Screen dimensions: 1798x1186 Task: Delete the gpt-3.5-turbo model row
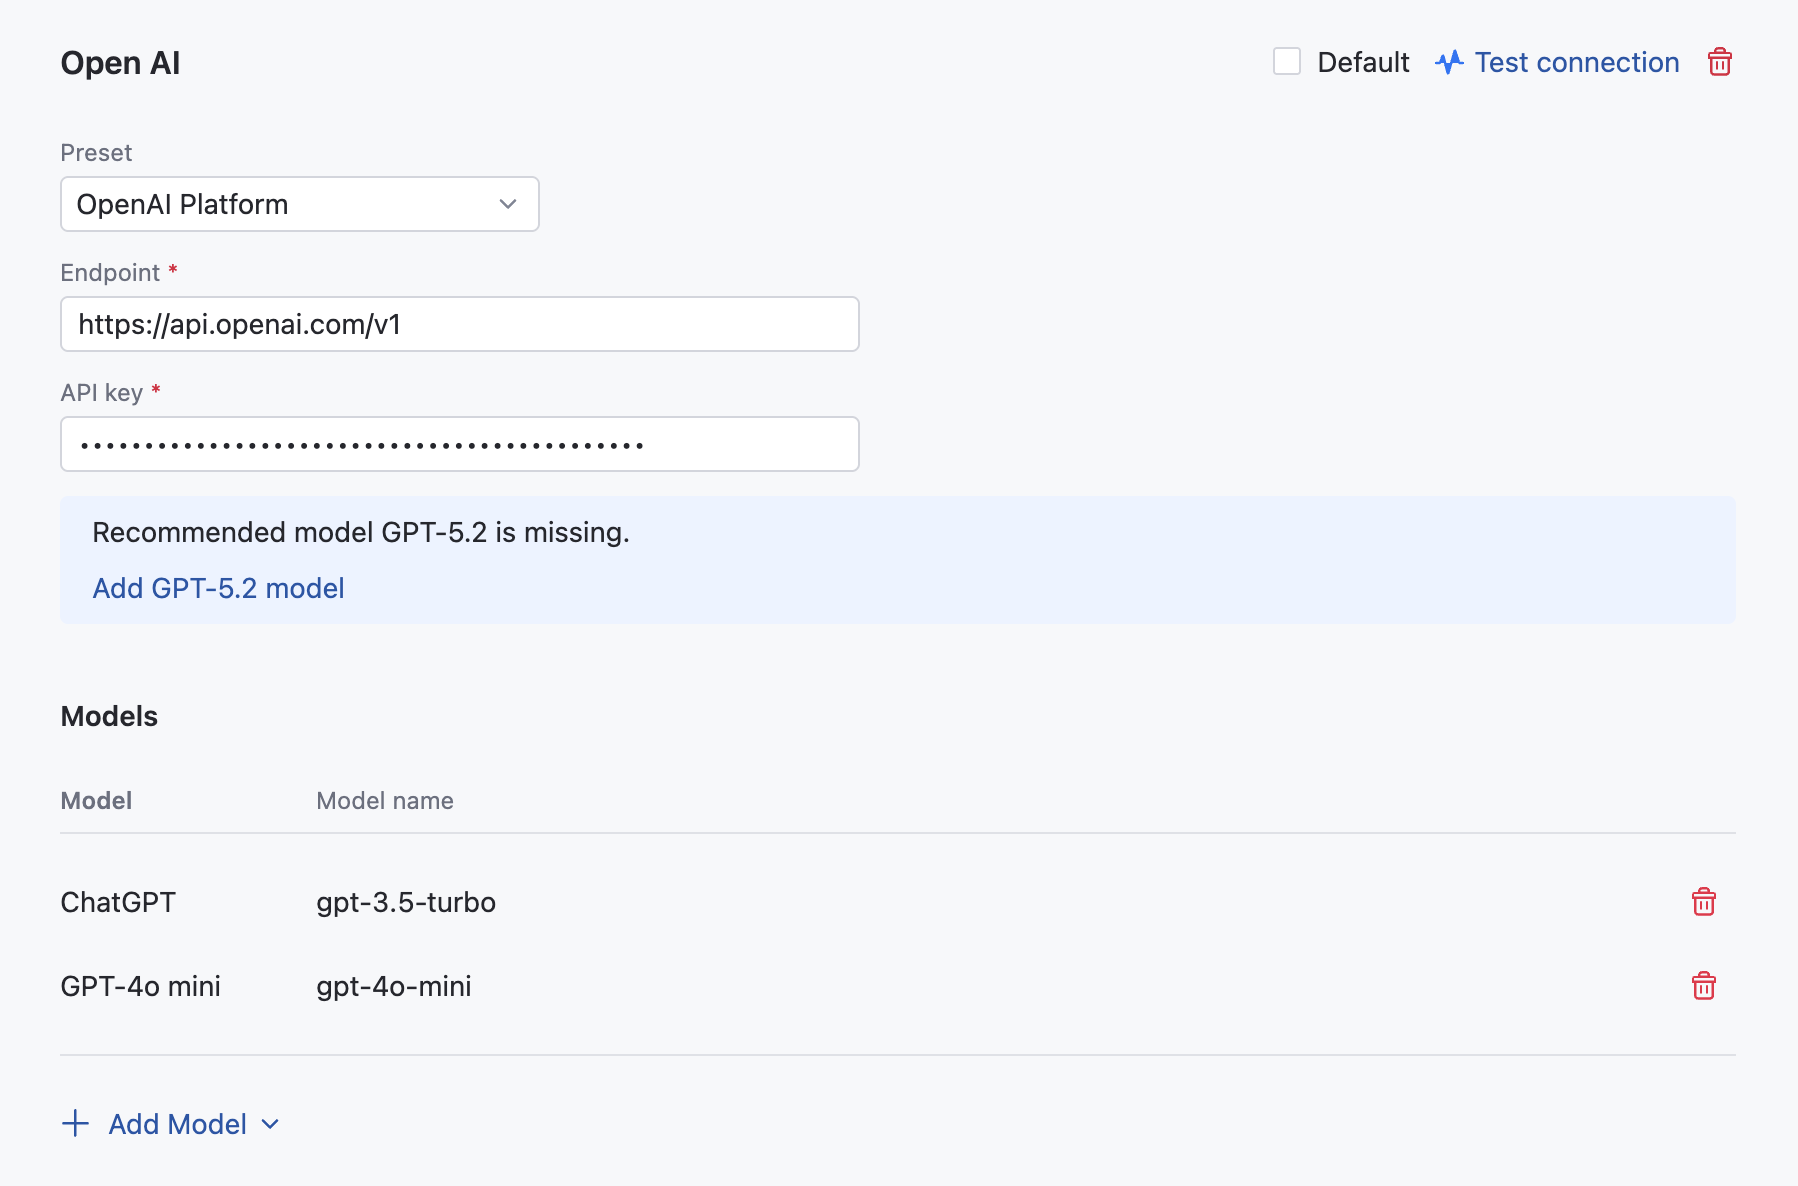click(x=1703, y=902)
